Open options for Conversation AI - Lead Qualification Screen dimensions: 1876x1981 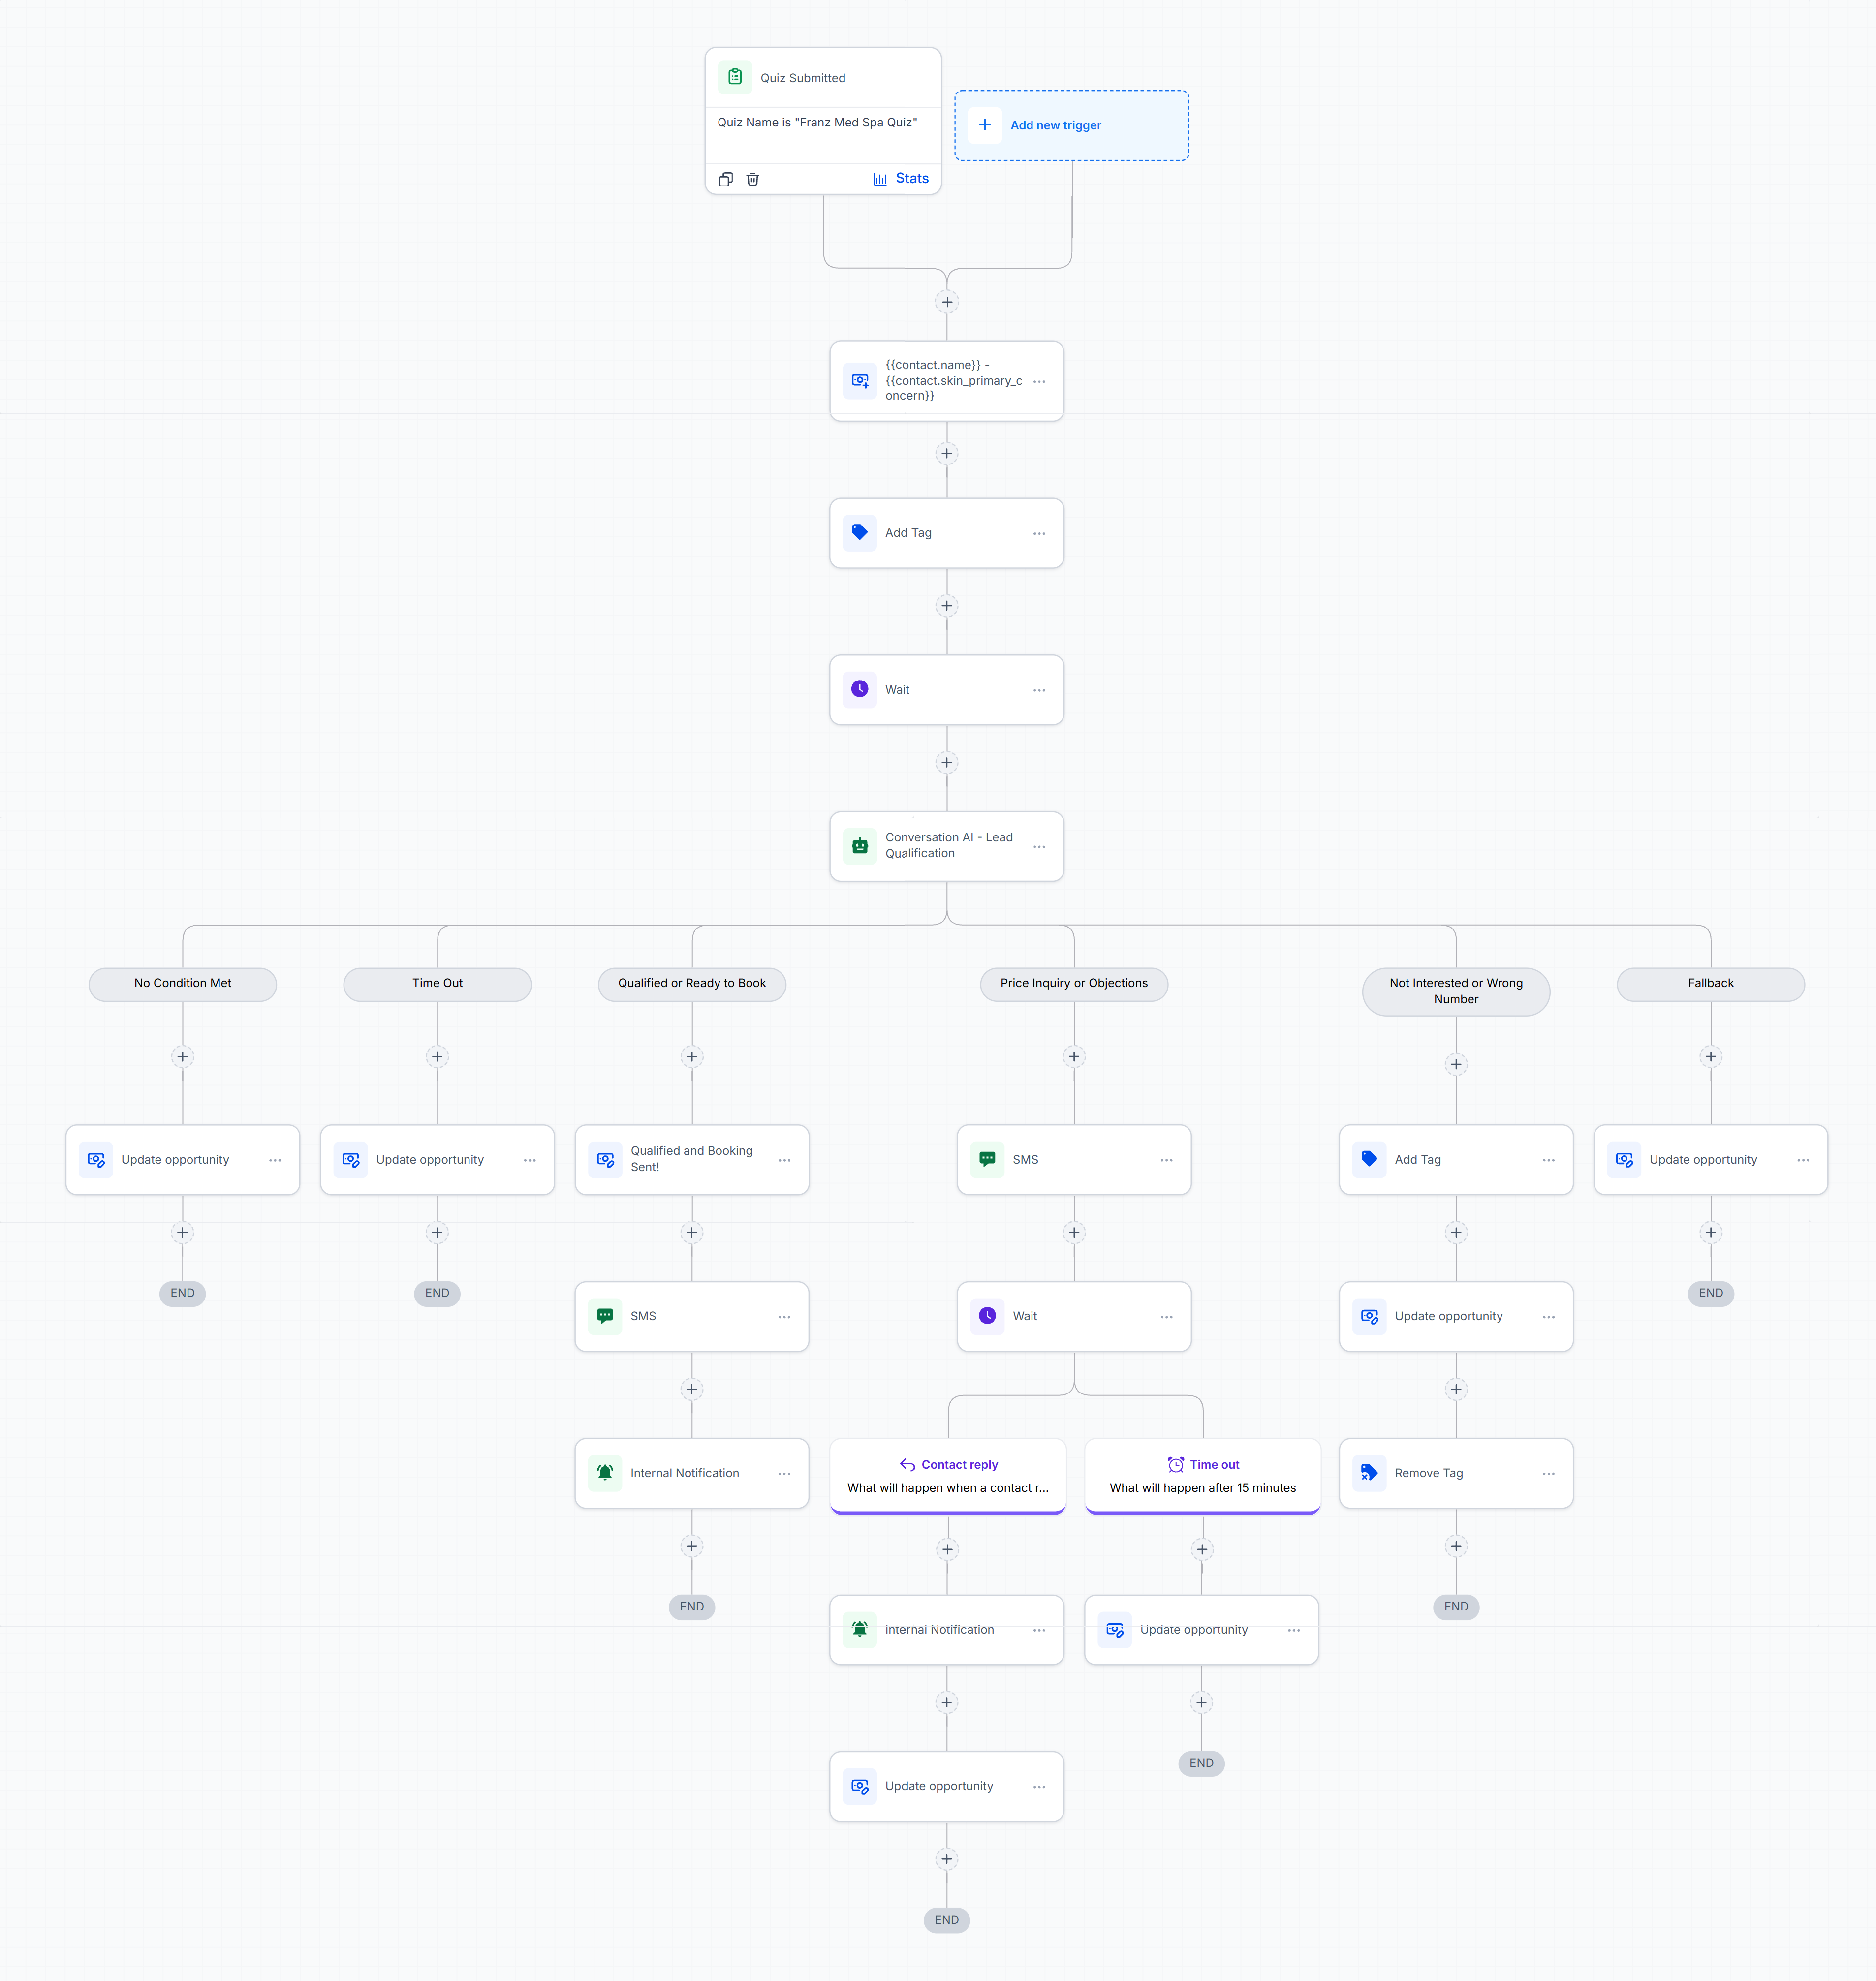point(1039,847)
